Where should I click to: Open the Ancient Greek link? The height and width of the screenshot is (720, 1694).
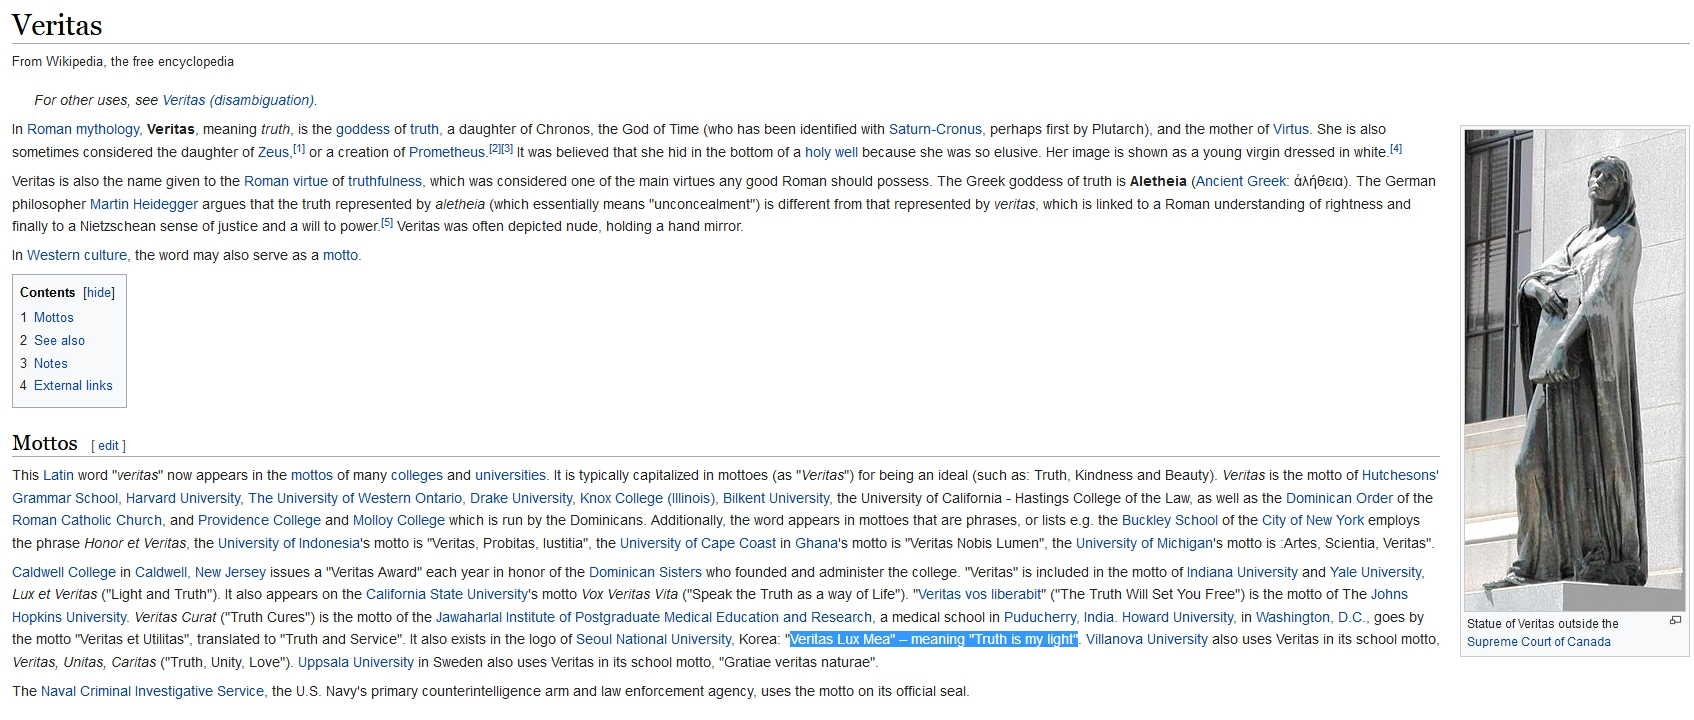coord(1241,182)
